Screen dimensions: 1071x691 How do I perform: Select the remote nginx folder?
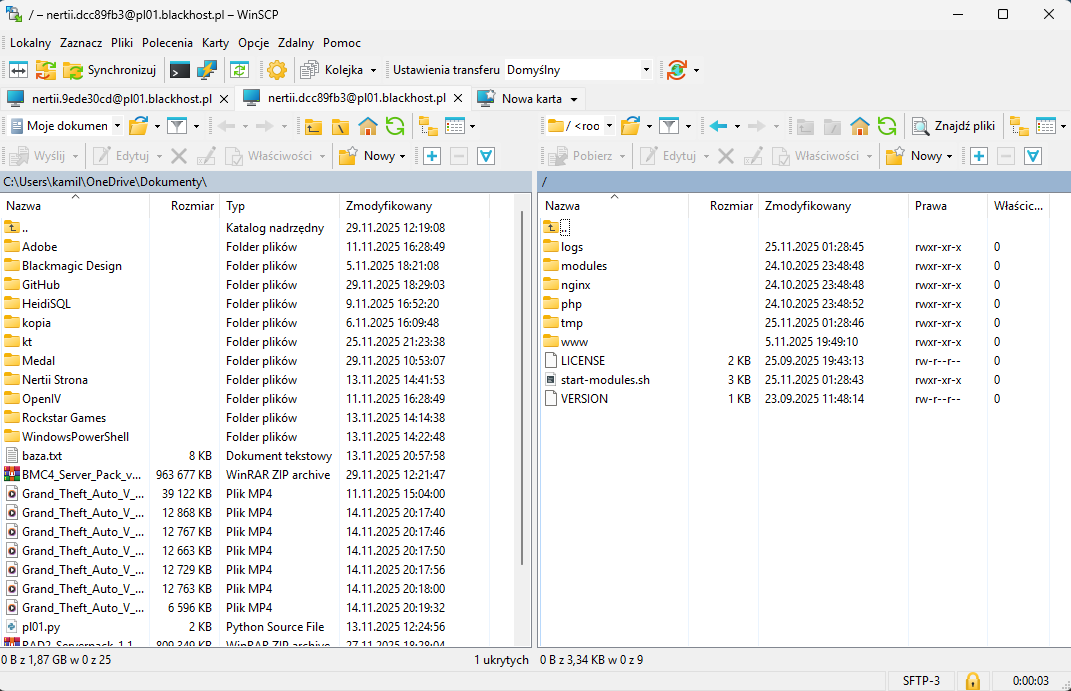[575, 285]
